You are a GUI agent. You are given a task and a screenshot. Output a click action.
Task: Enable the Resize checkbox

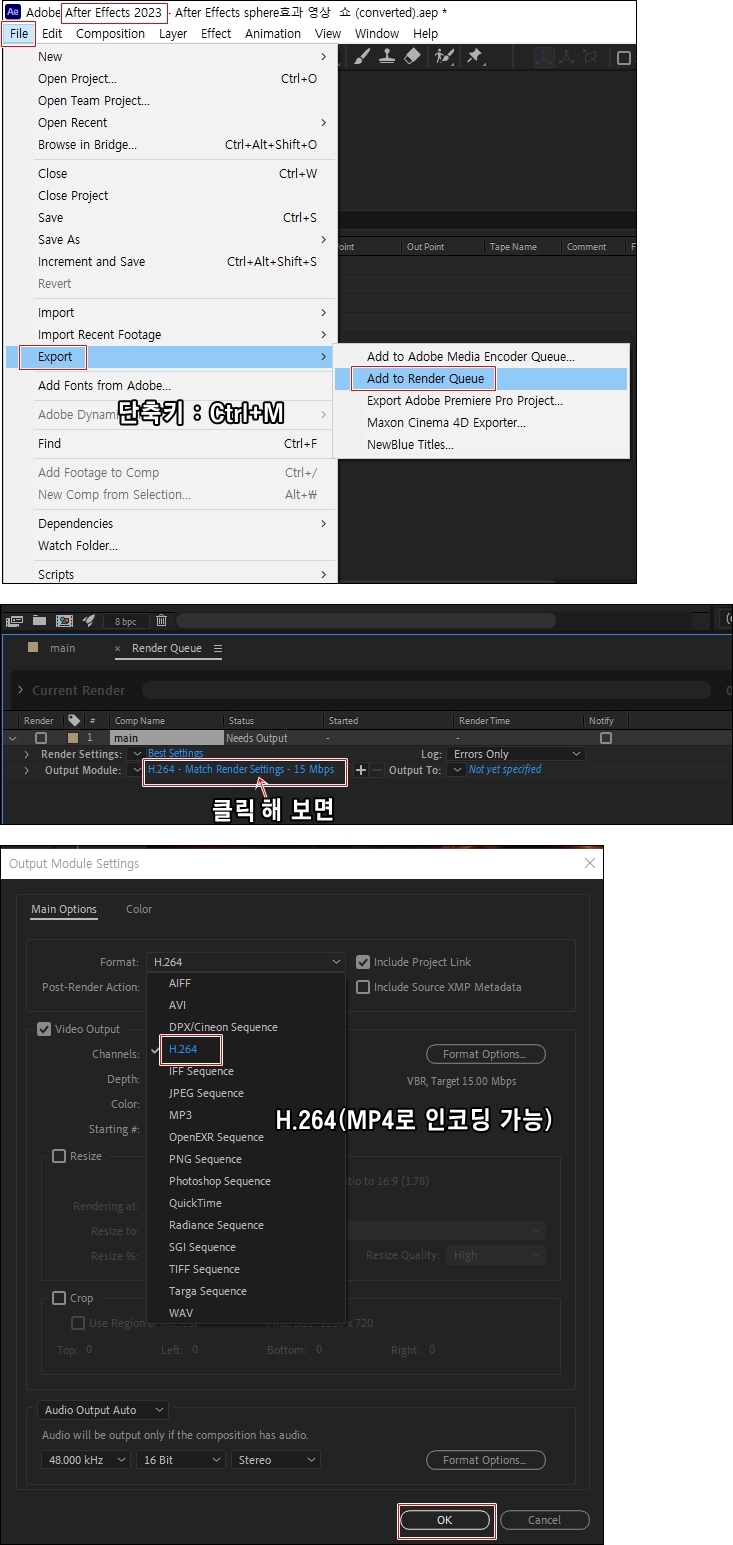59,1156
